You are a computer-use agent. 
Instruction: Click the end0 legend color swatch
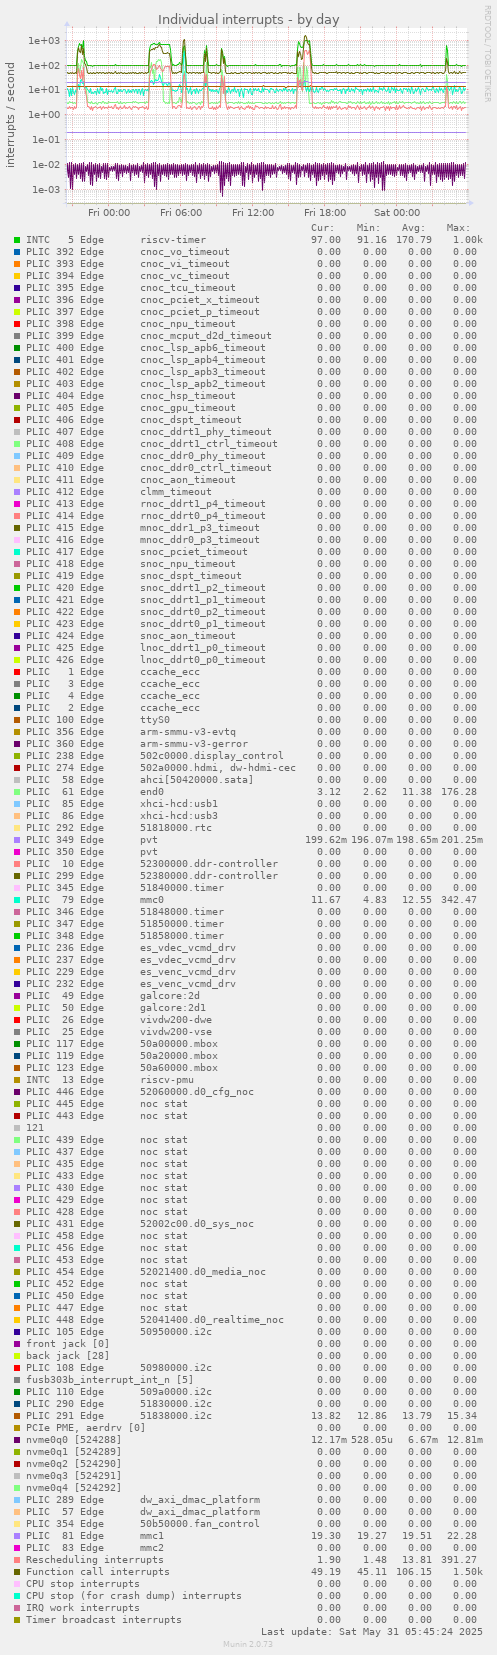(17, 792)
